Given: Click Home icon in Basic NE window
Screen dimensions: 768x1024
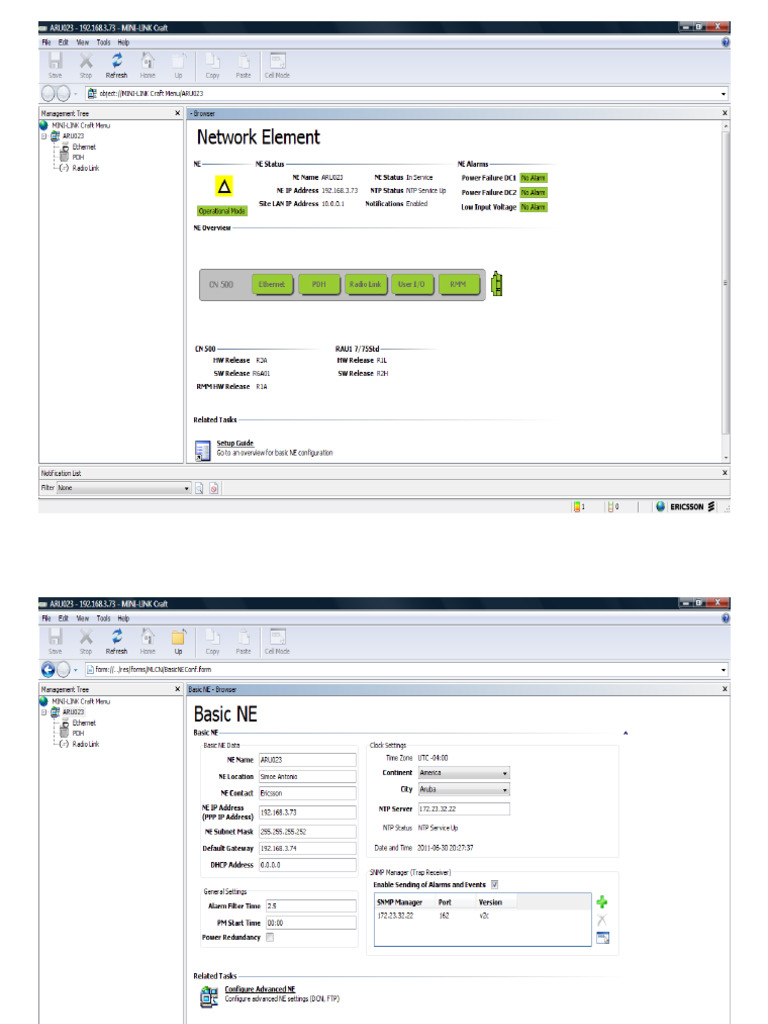Looking at the screenshot, I should tap(148, 637).
